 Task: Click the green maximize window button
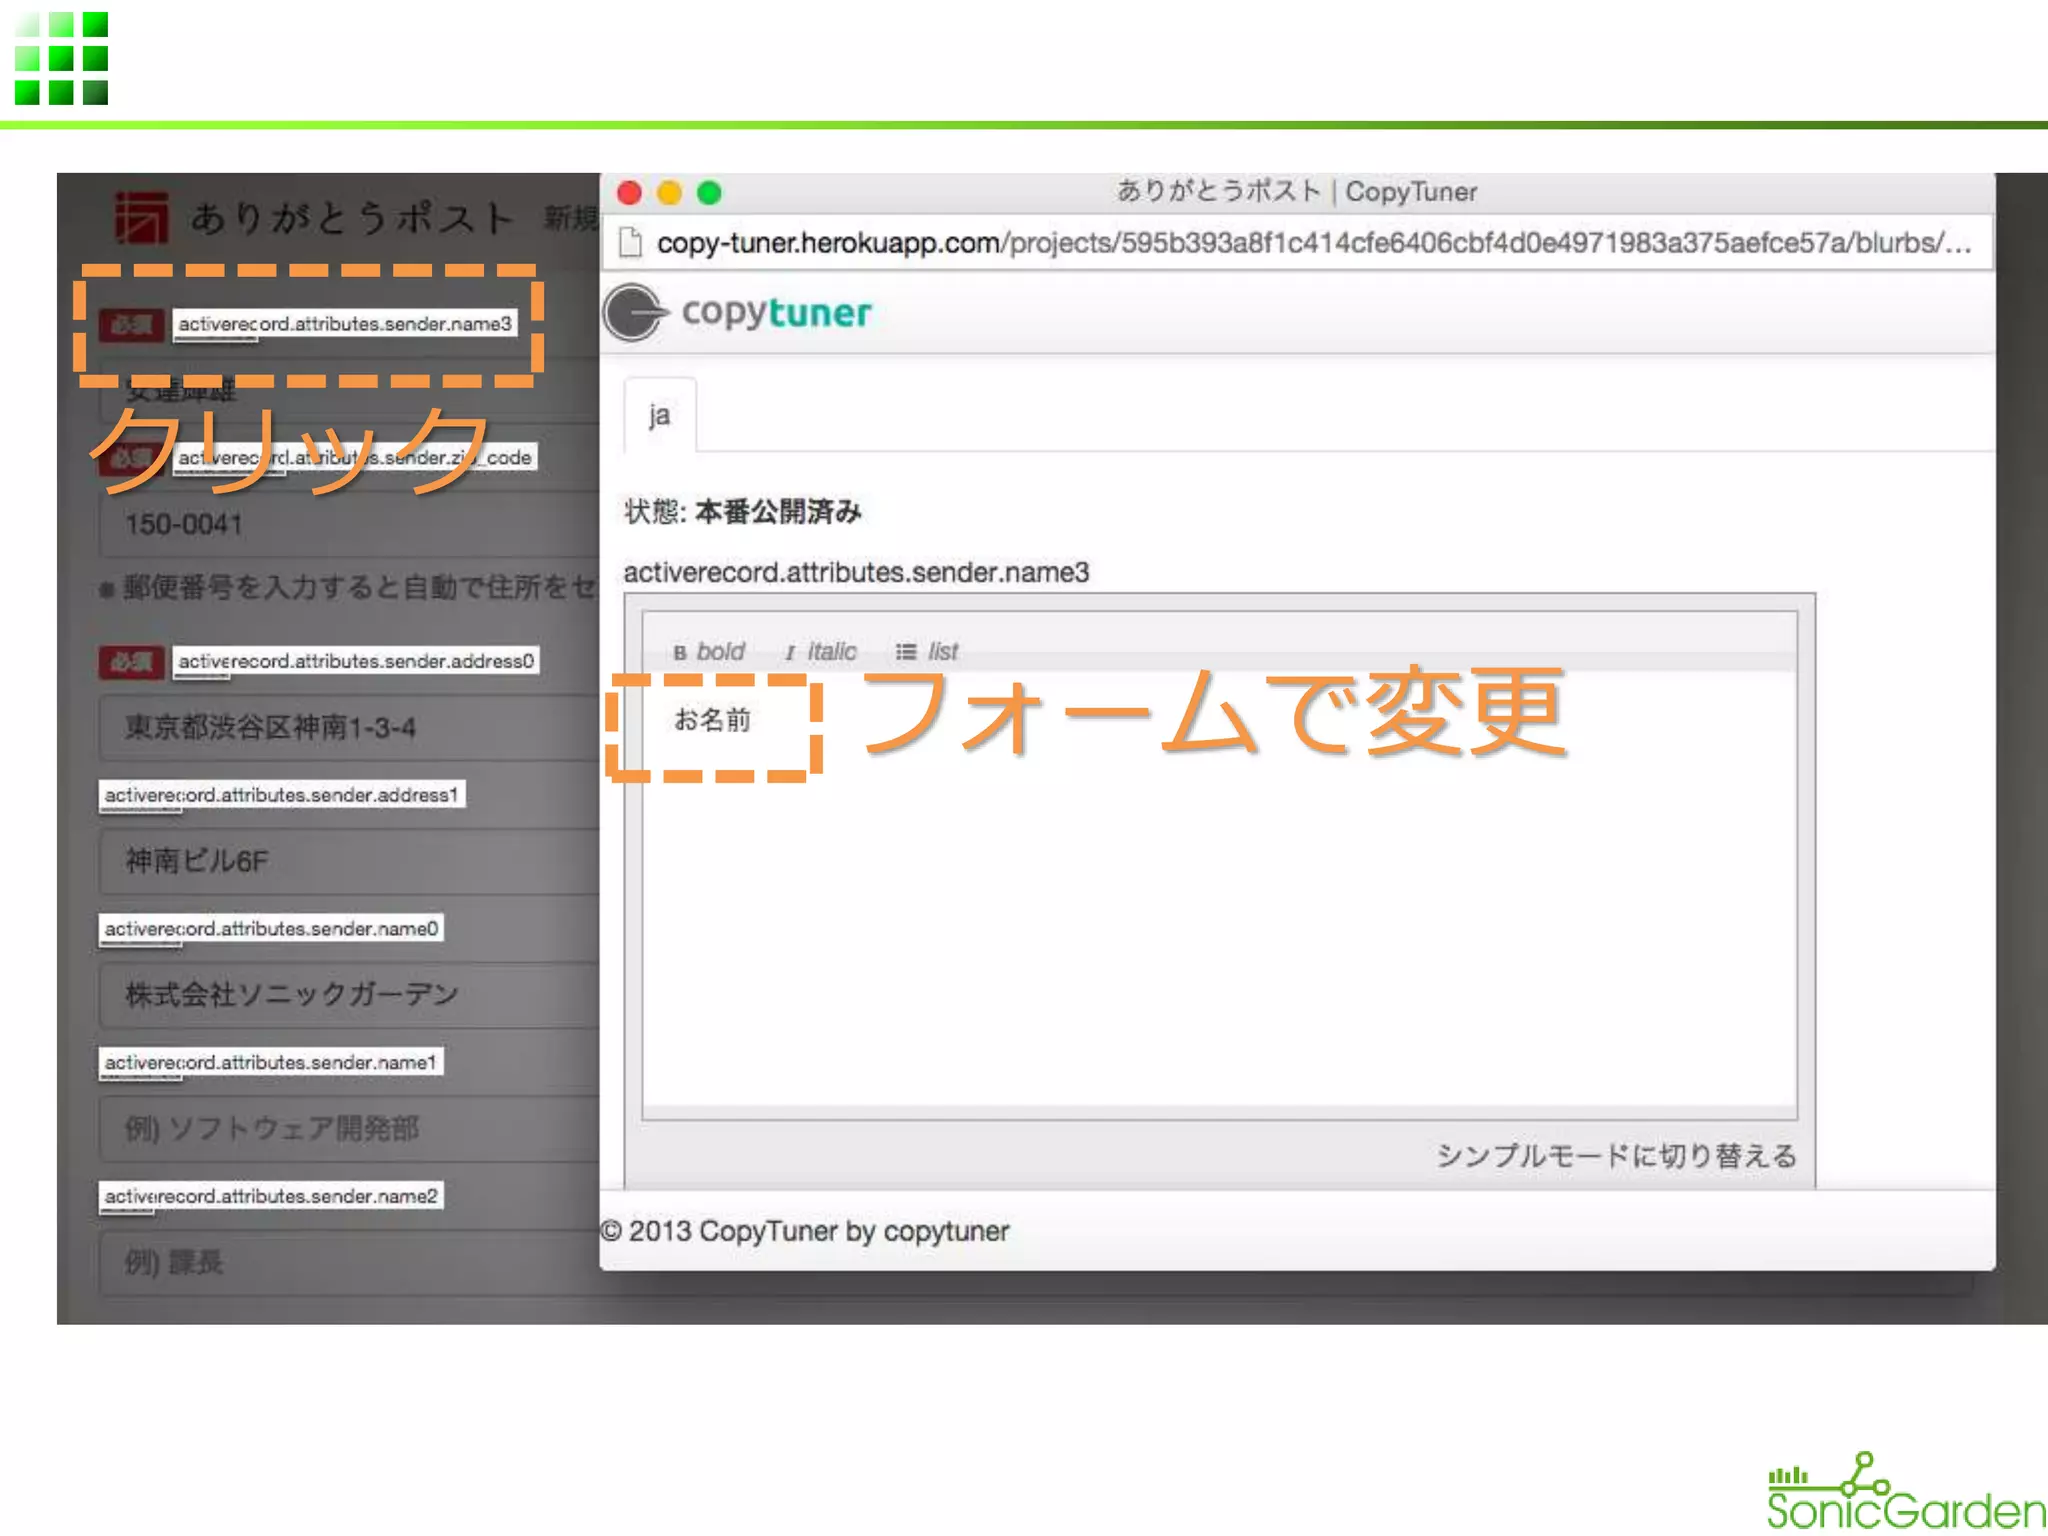tap(709, 192)
